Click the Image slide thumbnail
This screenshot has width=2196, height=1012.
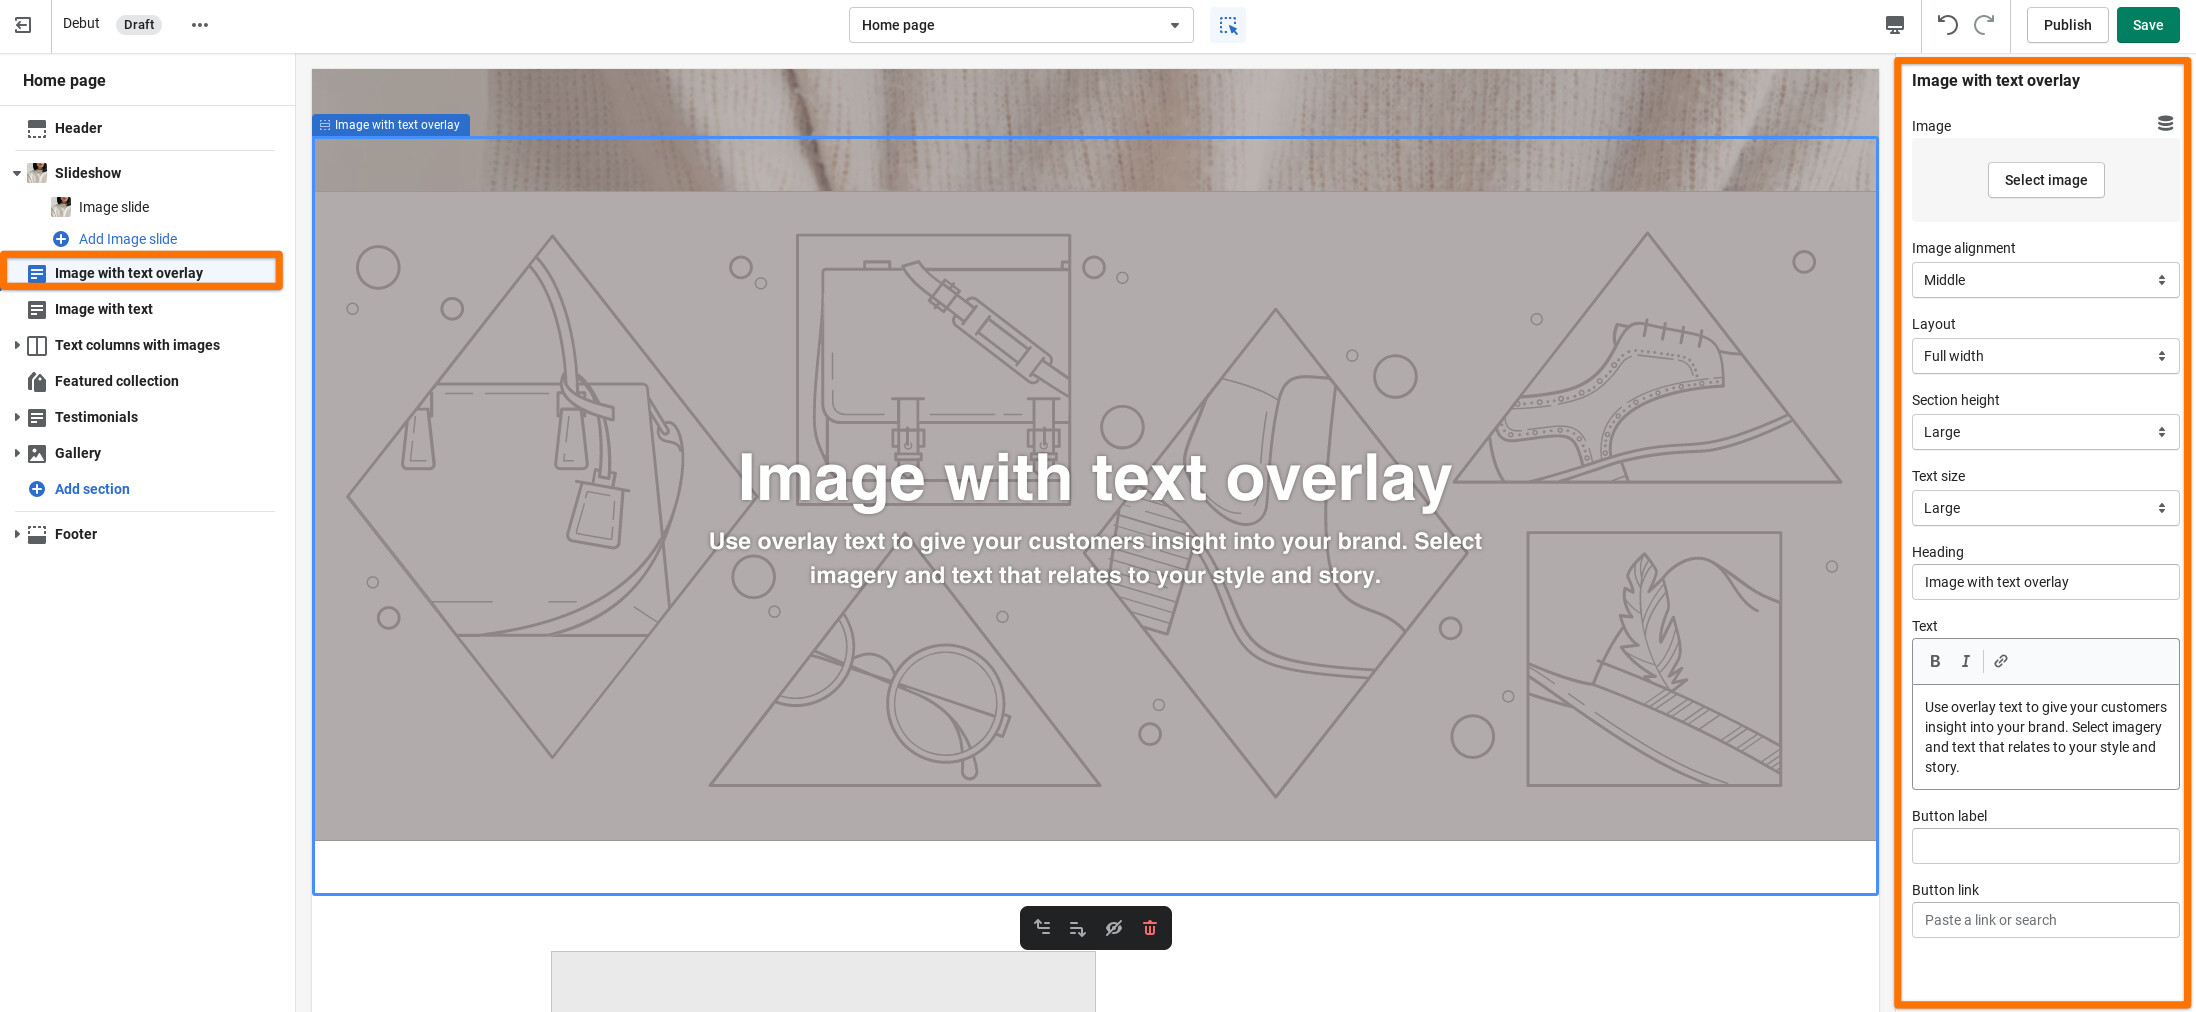coord(61,207)
